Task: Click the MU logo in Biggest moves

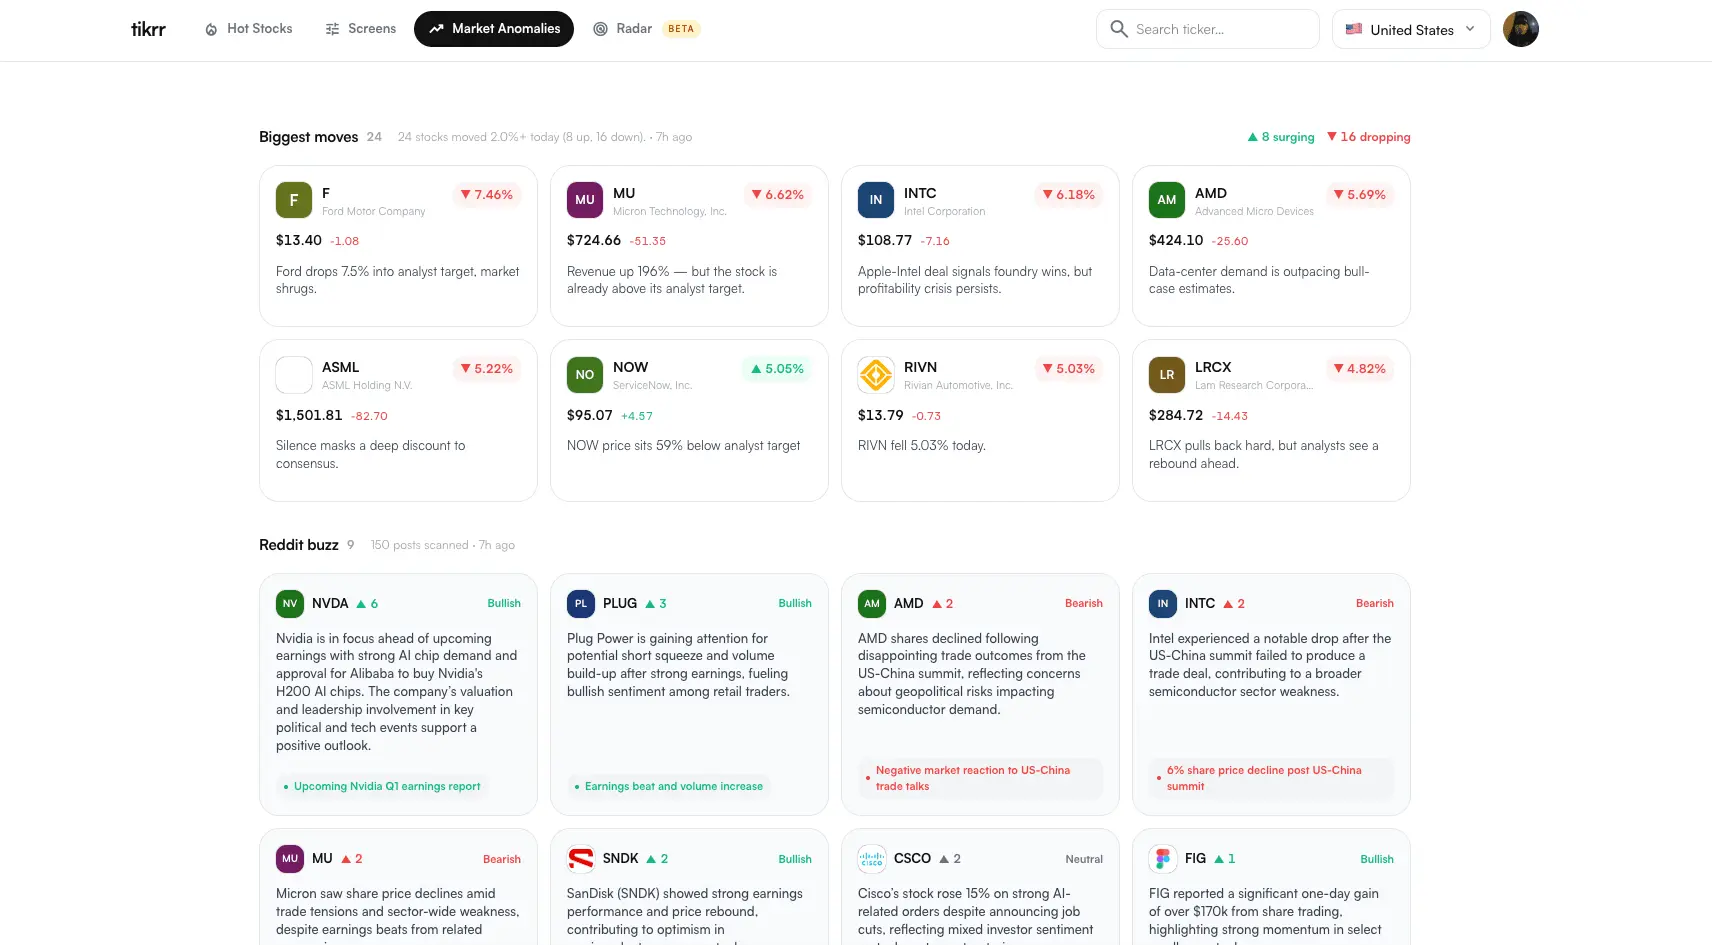Action: [585, 200]
